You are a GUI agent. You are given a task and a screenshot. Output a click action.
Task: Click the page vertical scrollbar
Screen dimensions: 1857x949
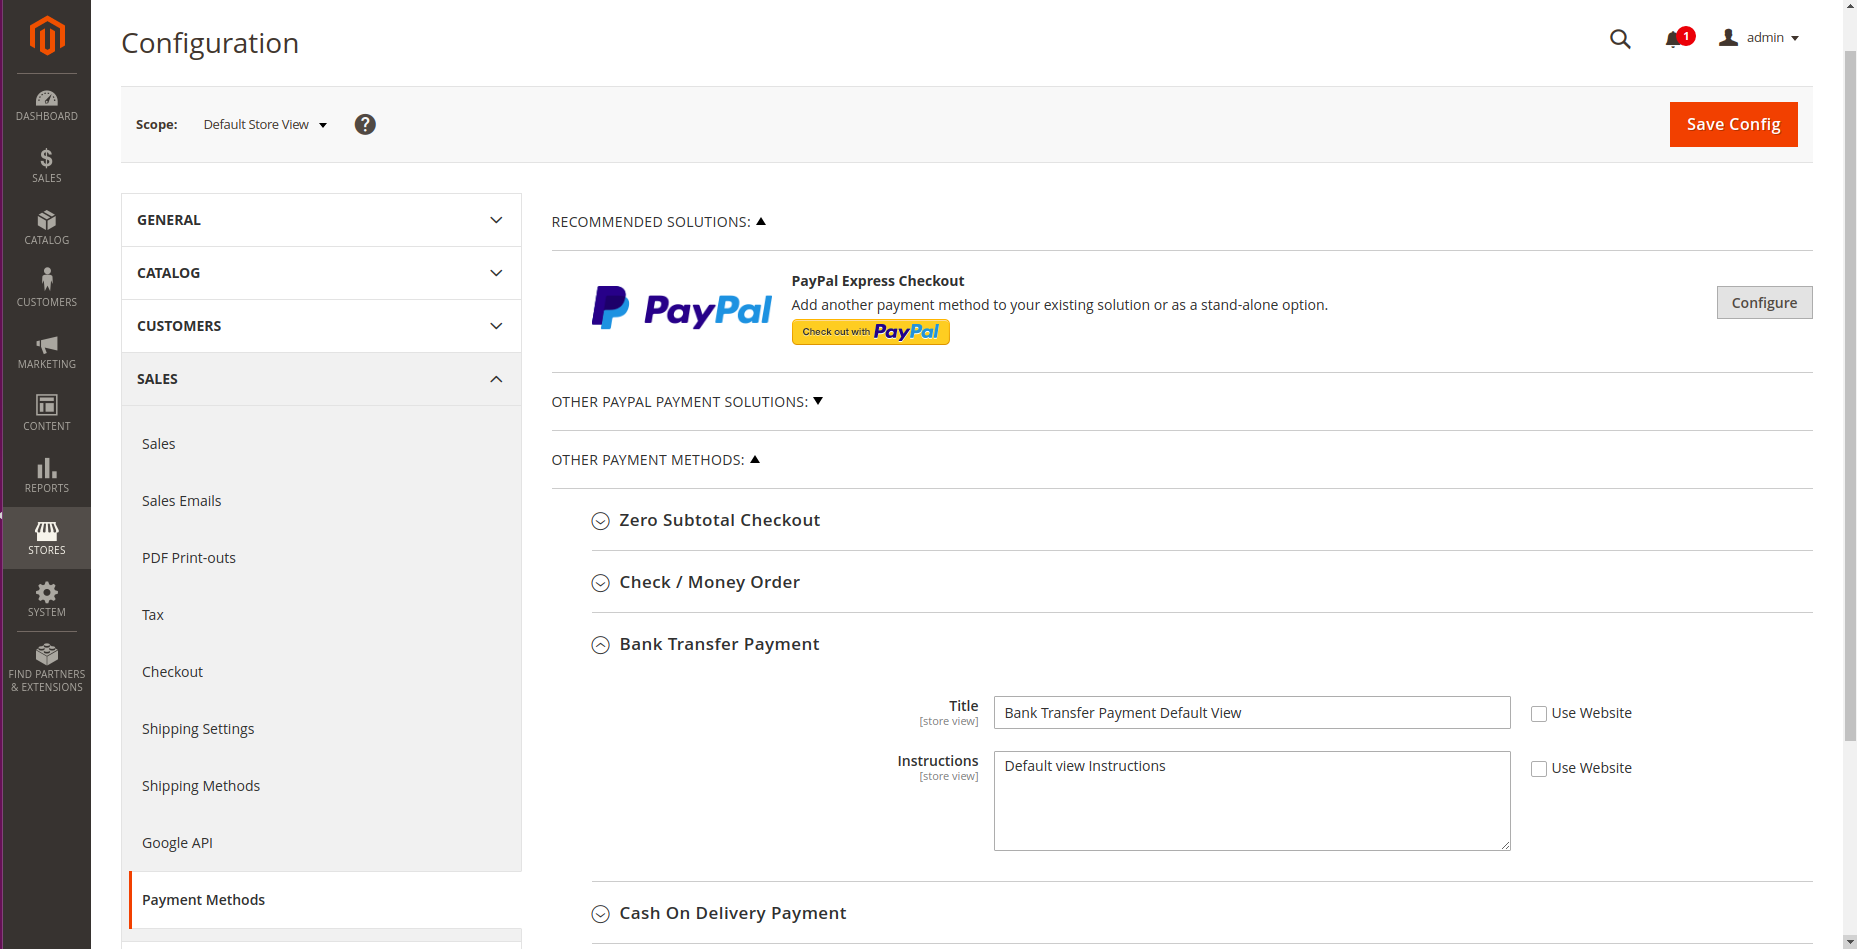[x=1850, y=395]
